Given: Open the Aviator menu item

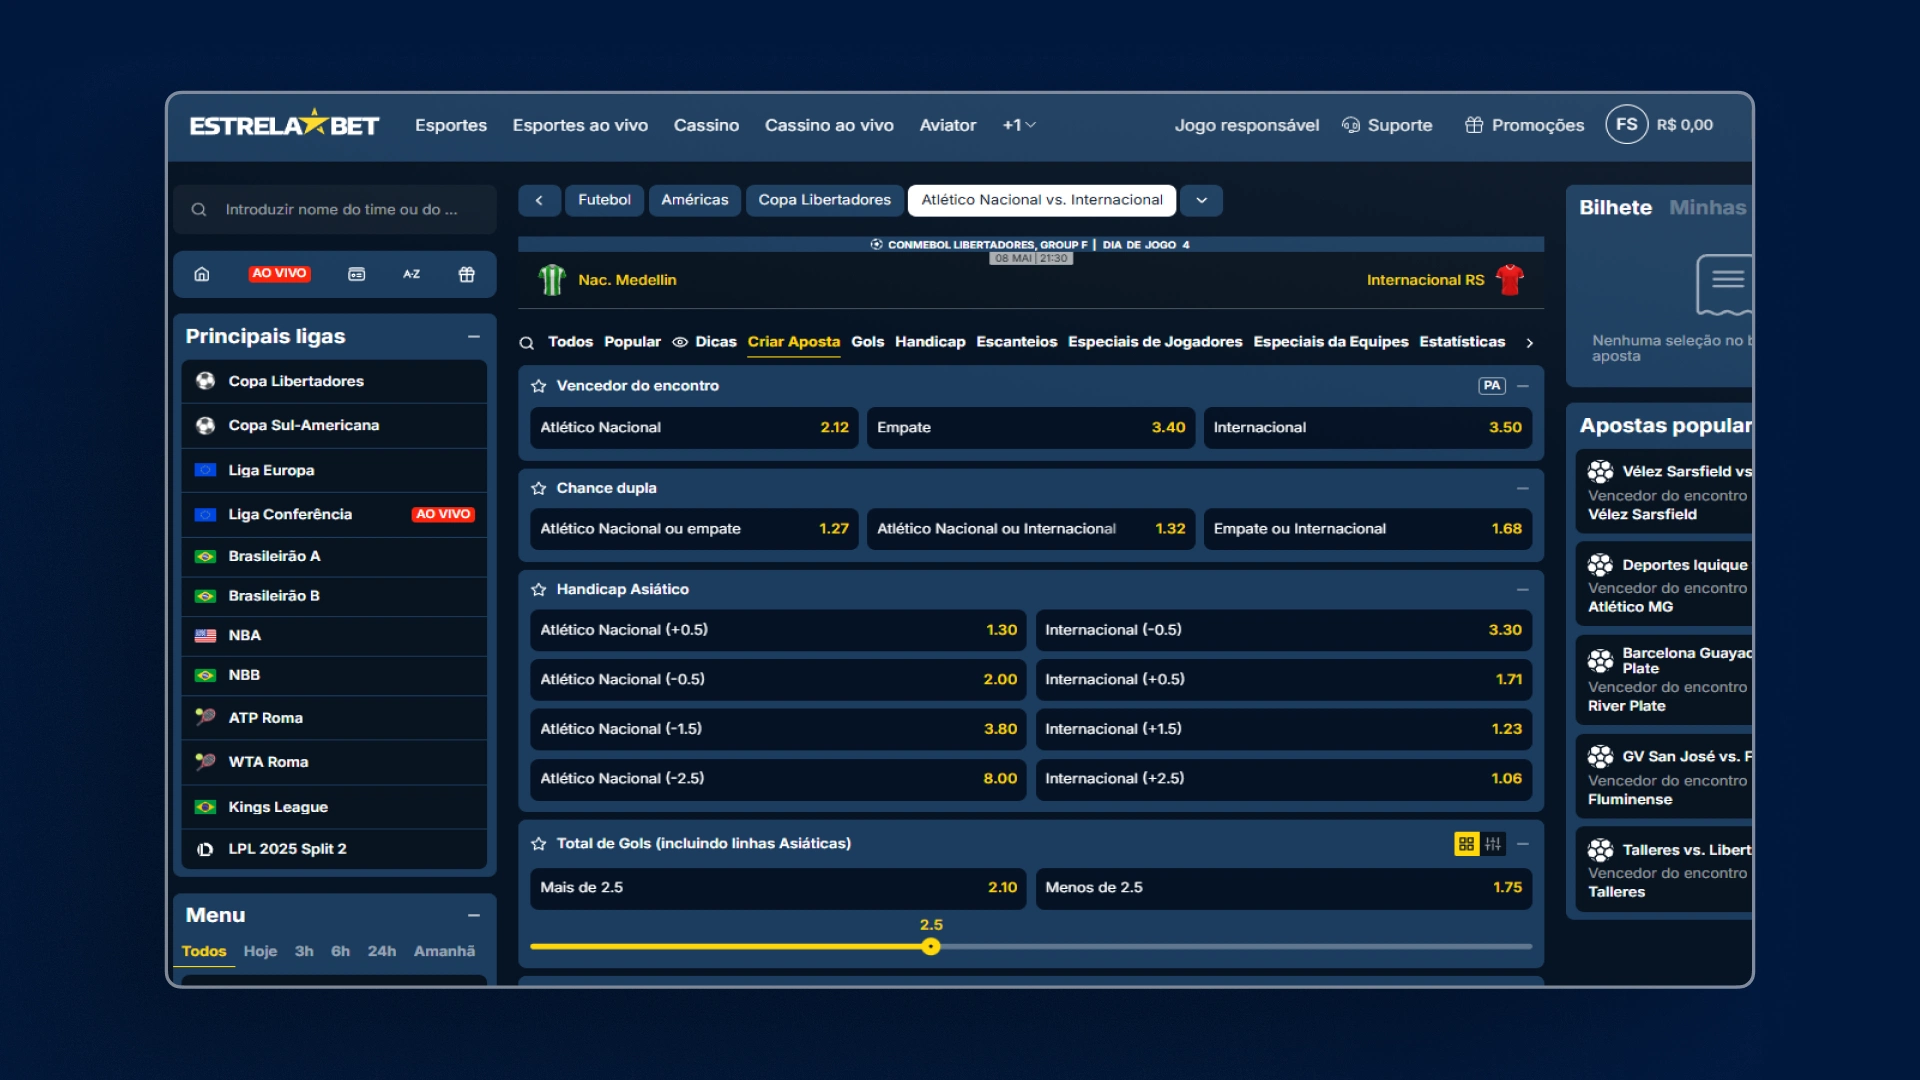Looking at the screenshot, I should tap(948, 125).
